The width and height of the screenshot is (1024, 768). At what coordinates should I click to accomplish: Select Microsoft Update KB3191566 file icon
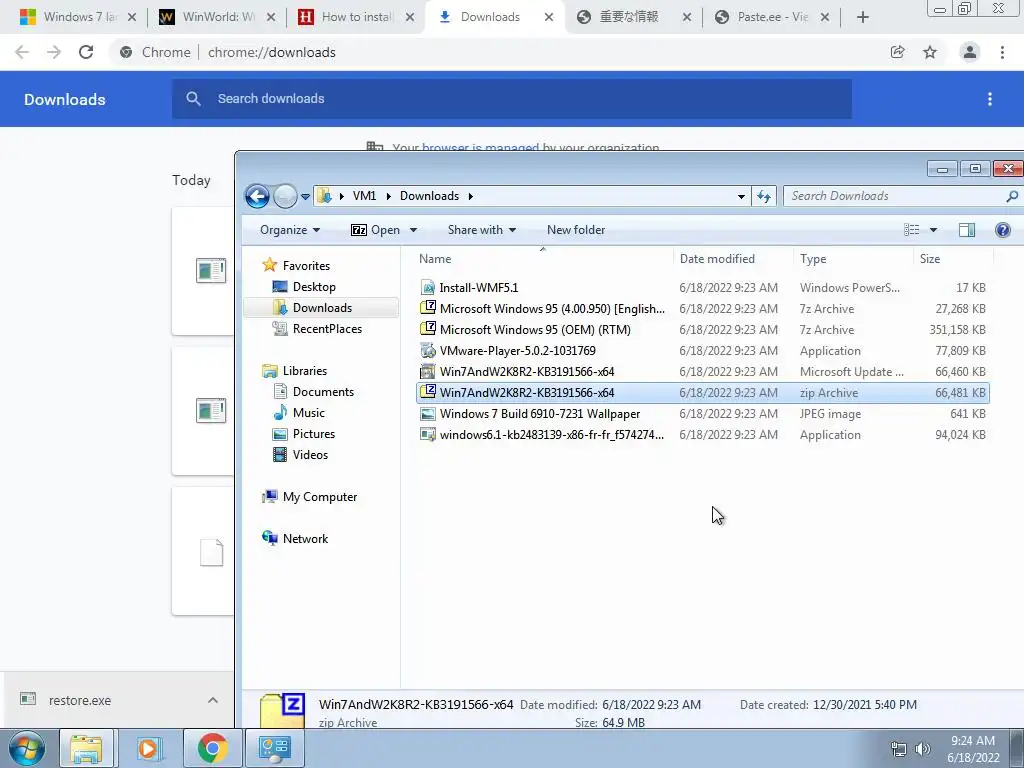point(428,372)
